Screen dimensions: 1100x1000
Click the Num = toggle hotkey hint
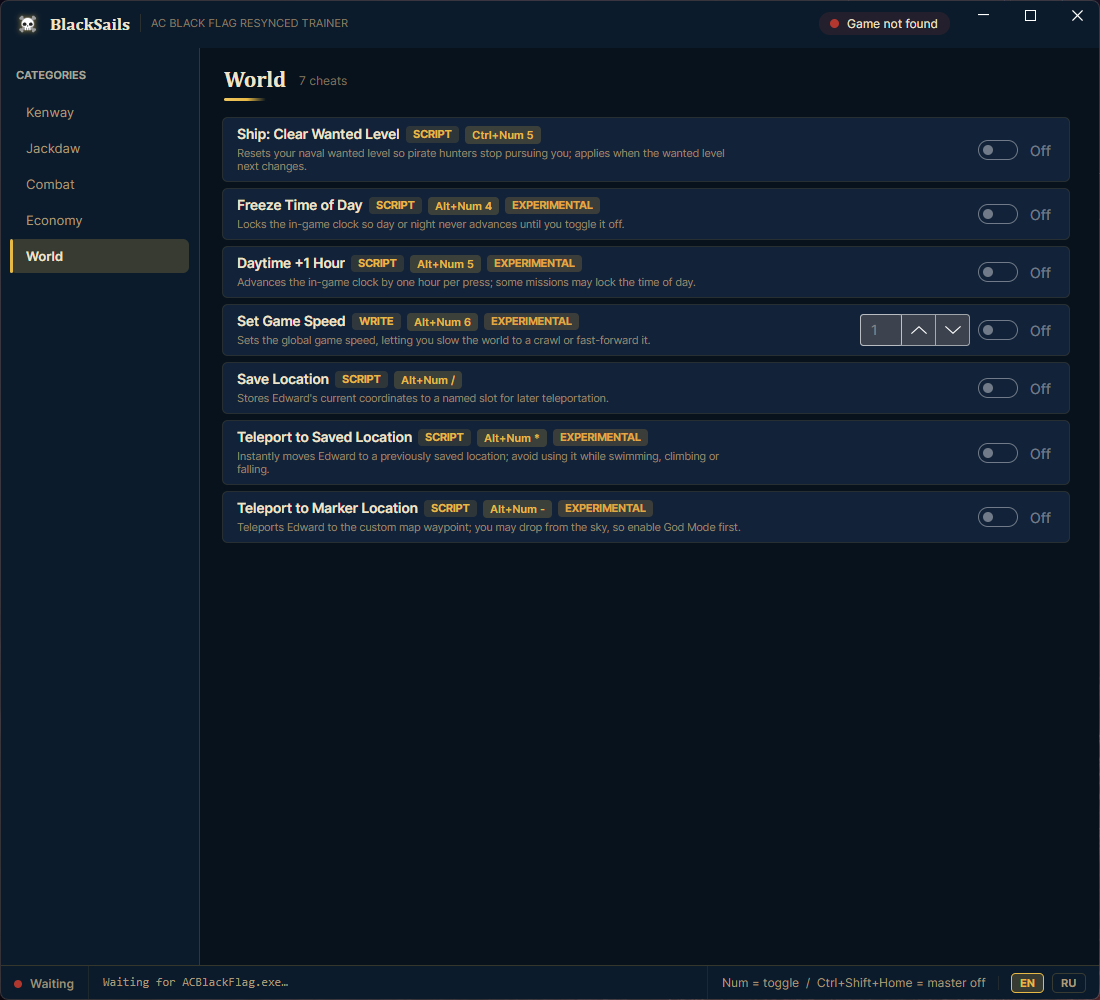click(x=760, y=983)
